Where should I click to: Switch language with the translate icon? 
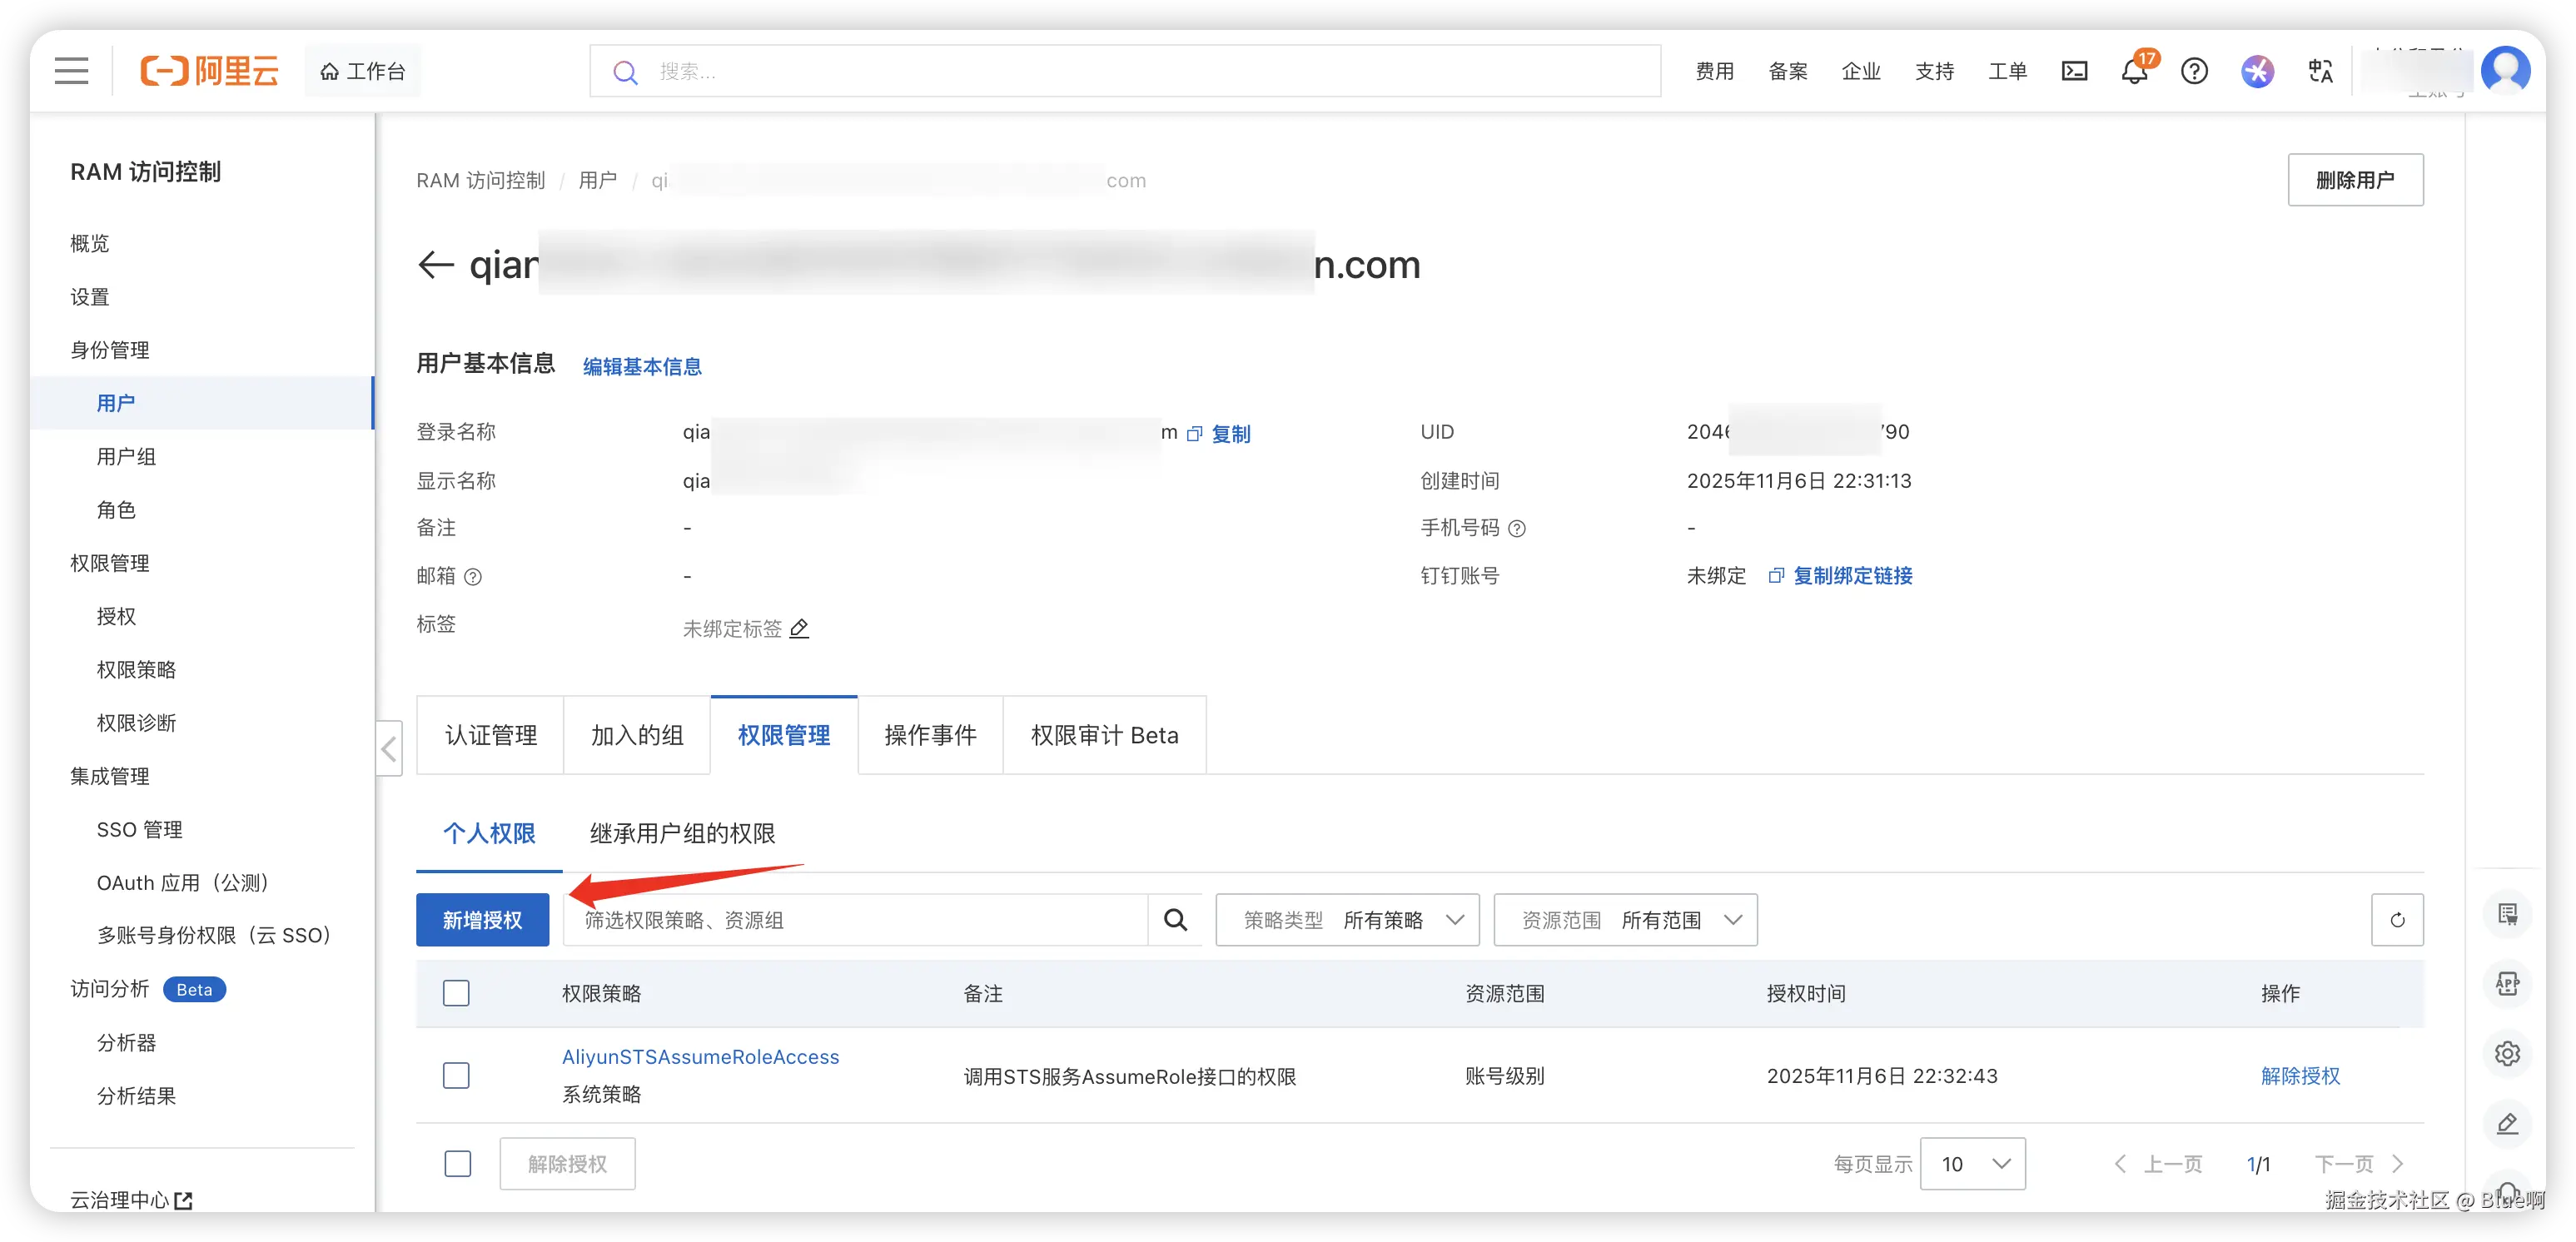pos(2320,71)
